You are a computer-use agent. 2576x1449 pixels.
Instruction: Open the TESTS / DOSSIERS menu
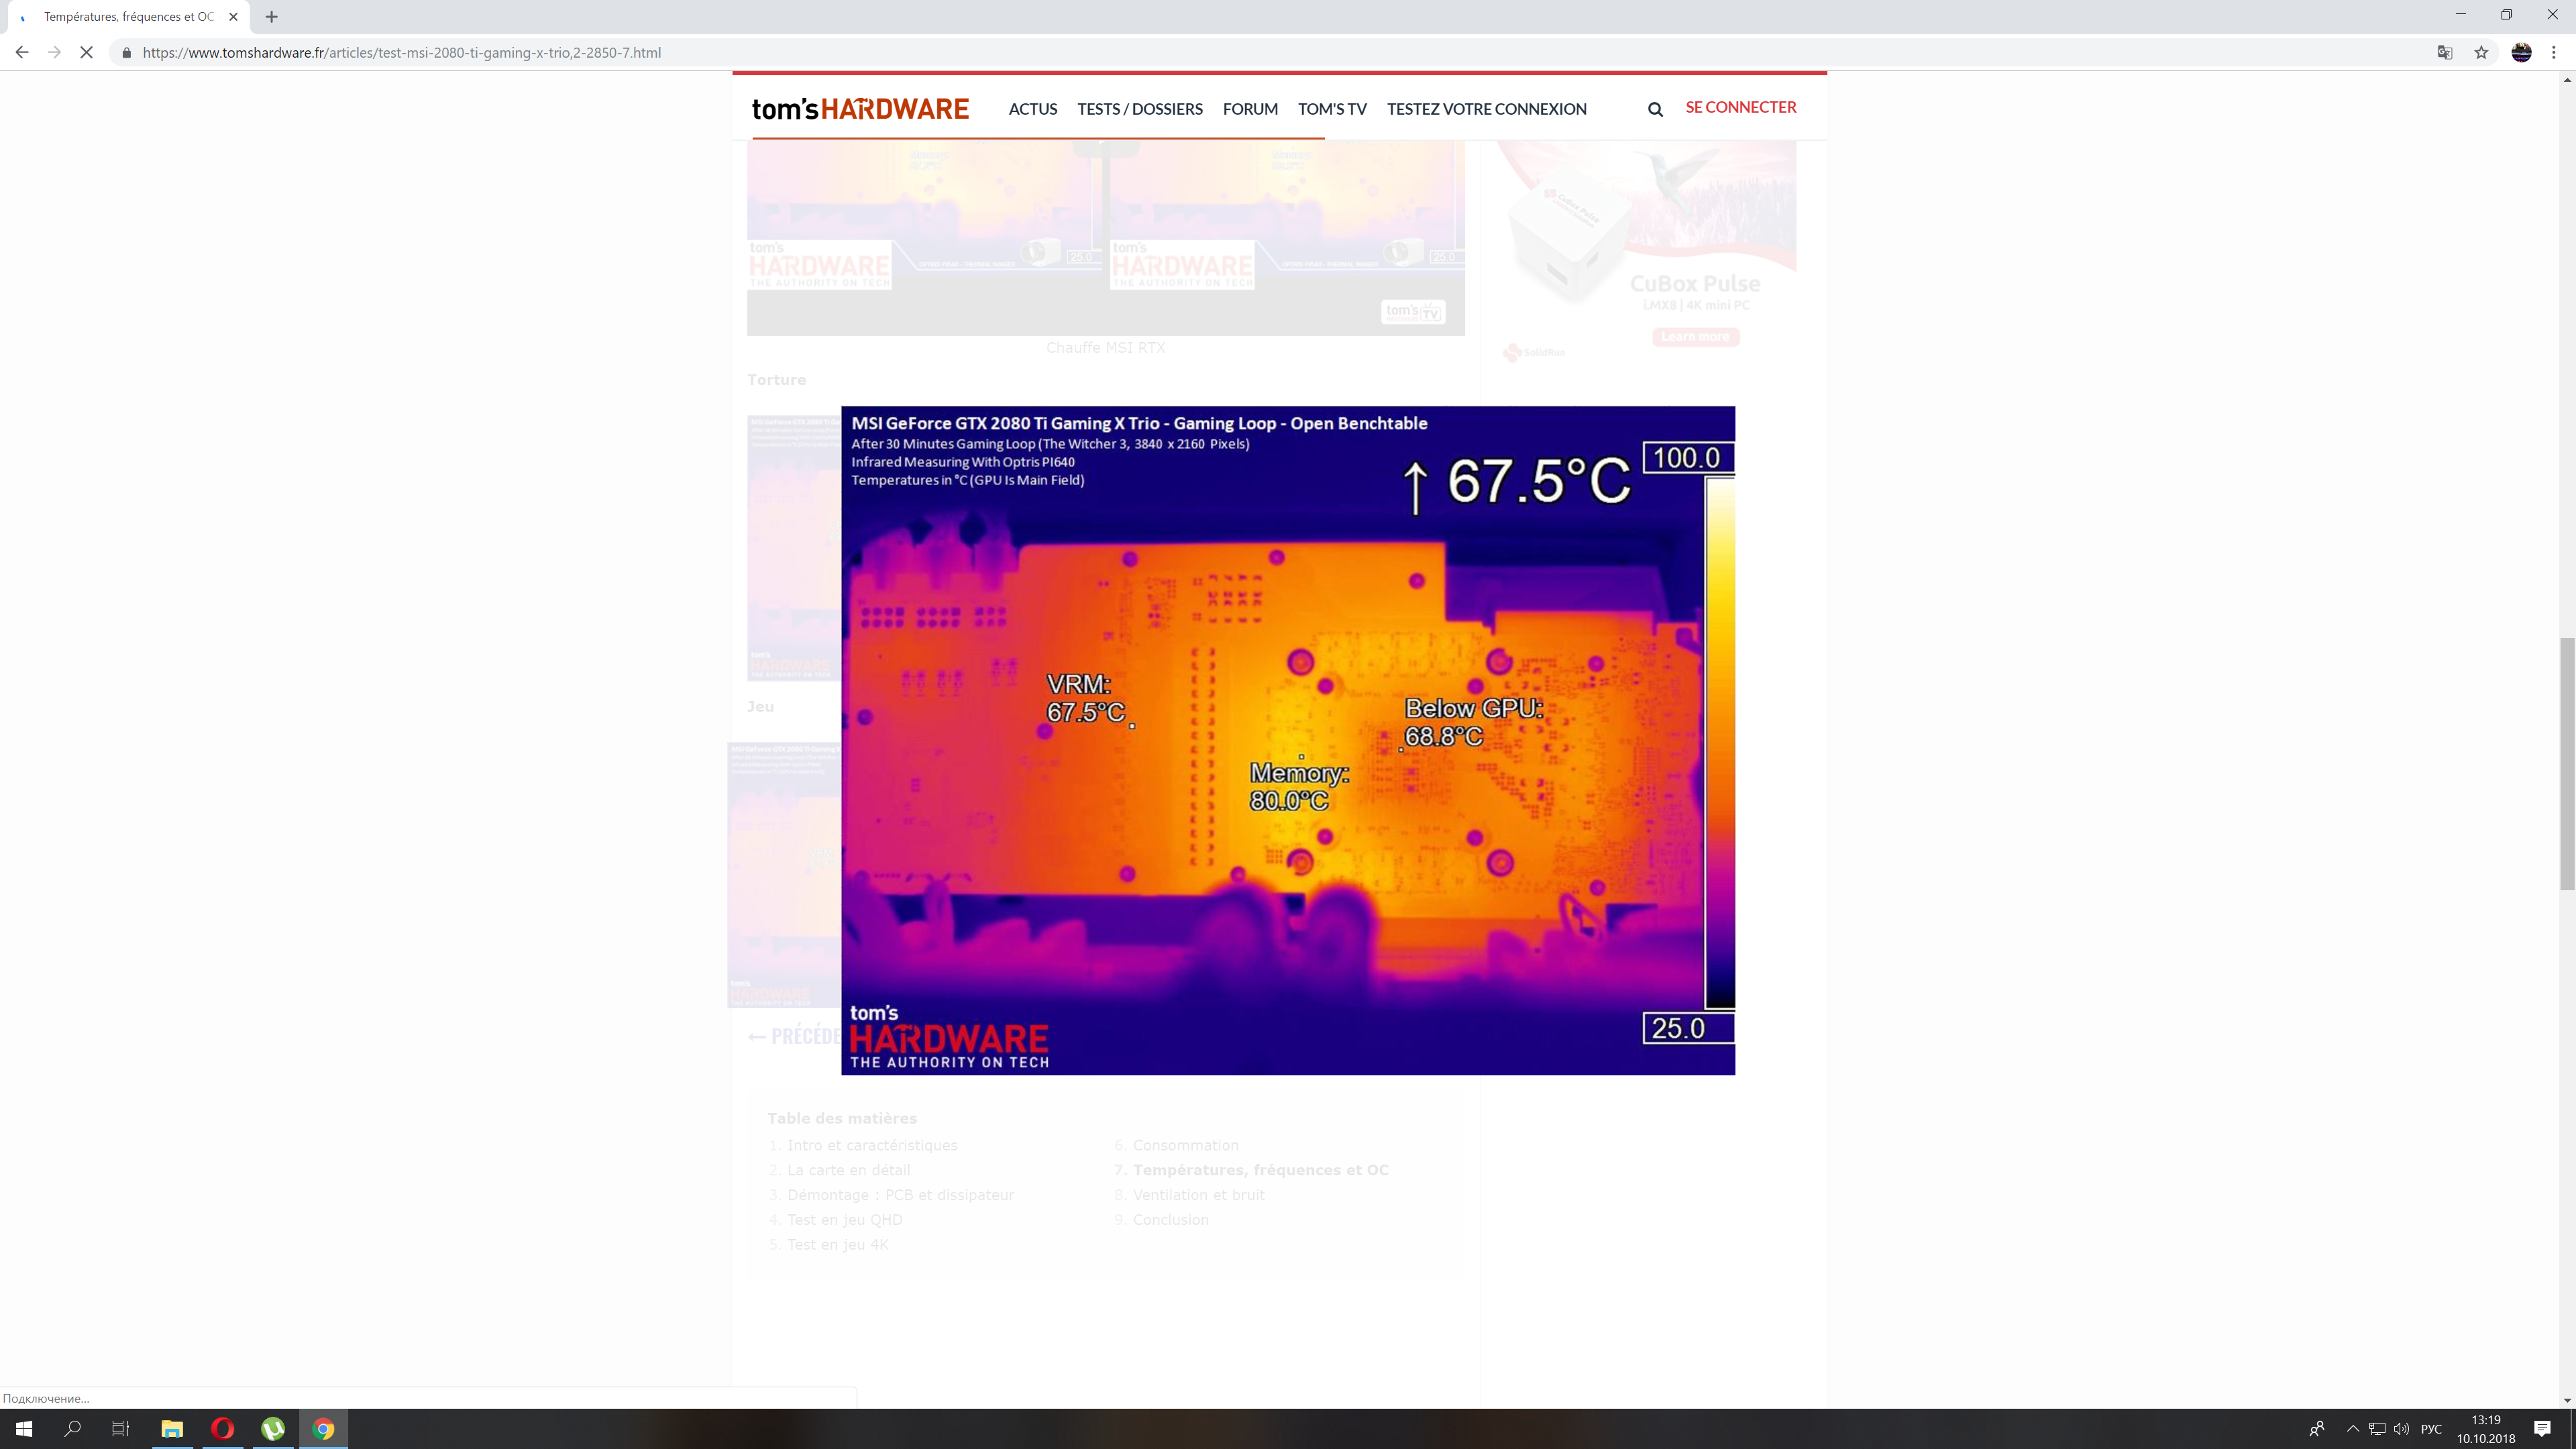(1139, 109)
